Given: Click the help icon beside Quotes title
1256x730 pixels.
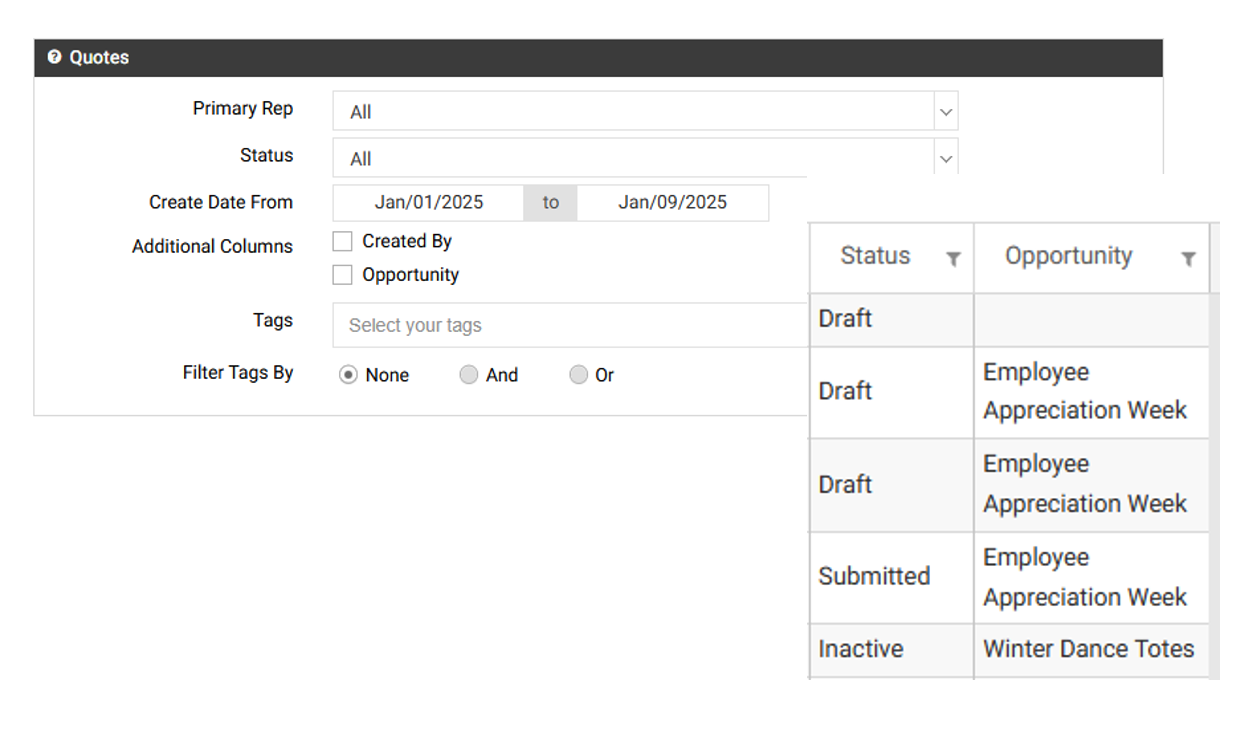Looking at the screenshot, I should pos(54,57).
